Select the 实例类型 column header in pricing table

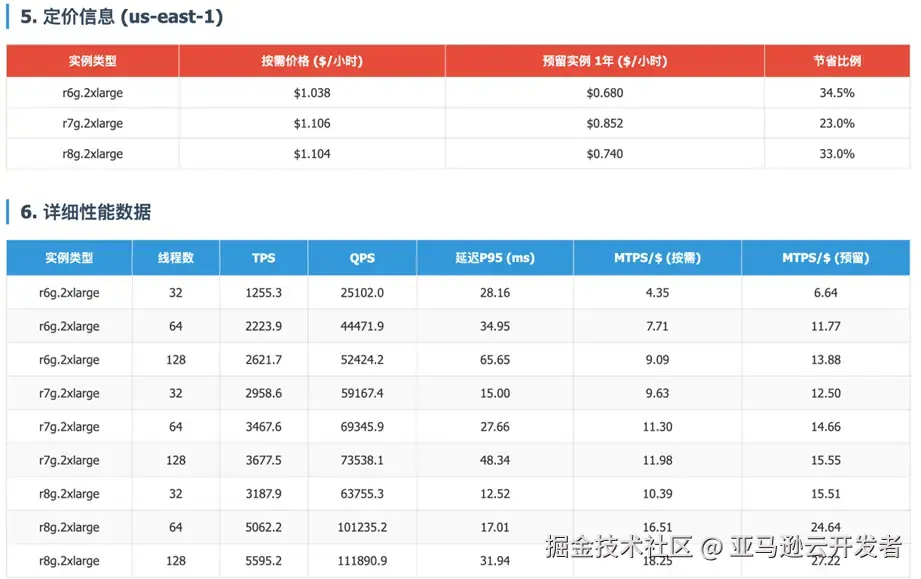(x=91, y=60)
